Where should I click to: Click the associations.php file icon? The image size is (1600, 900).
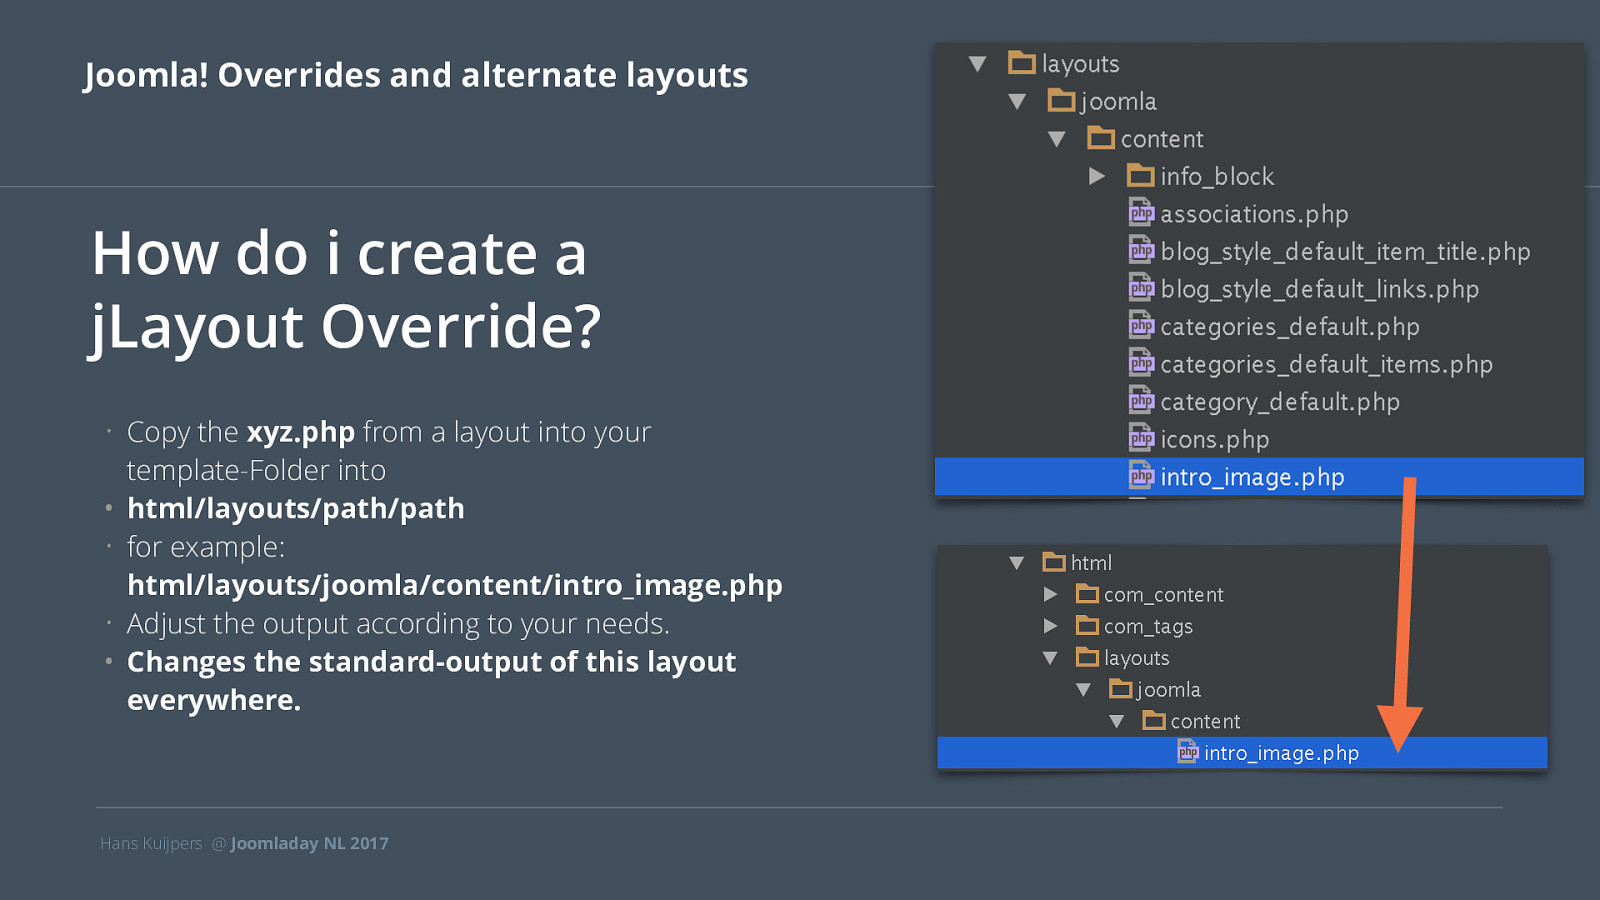(1141, 212)
